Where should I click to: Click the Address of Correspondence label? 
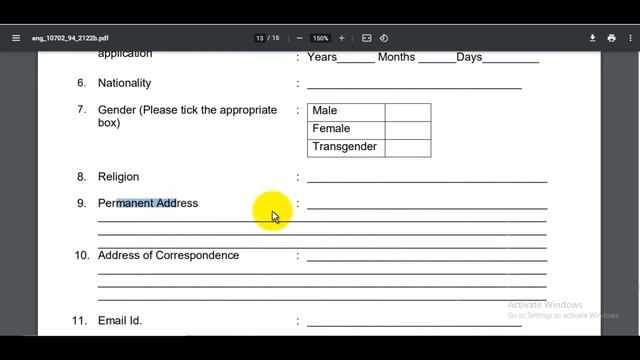point(169,255)
